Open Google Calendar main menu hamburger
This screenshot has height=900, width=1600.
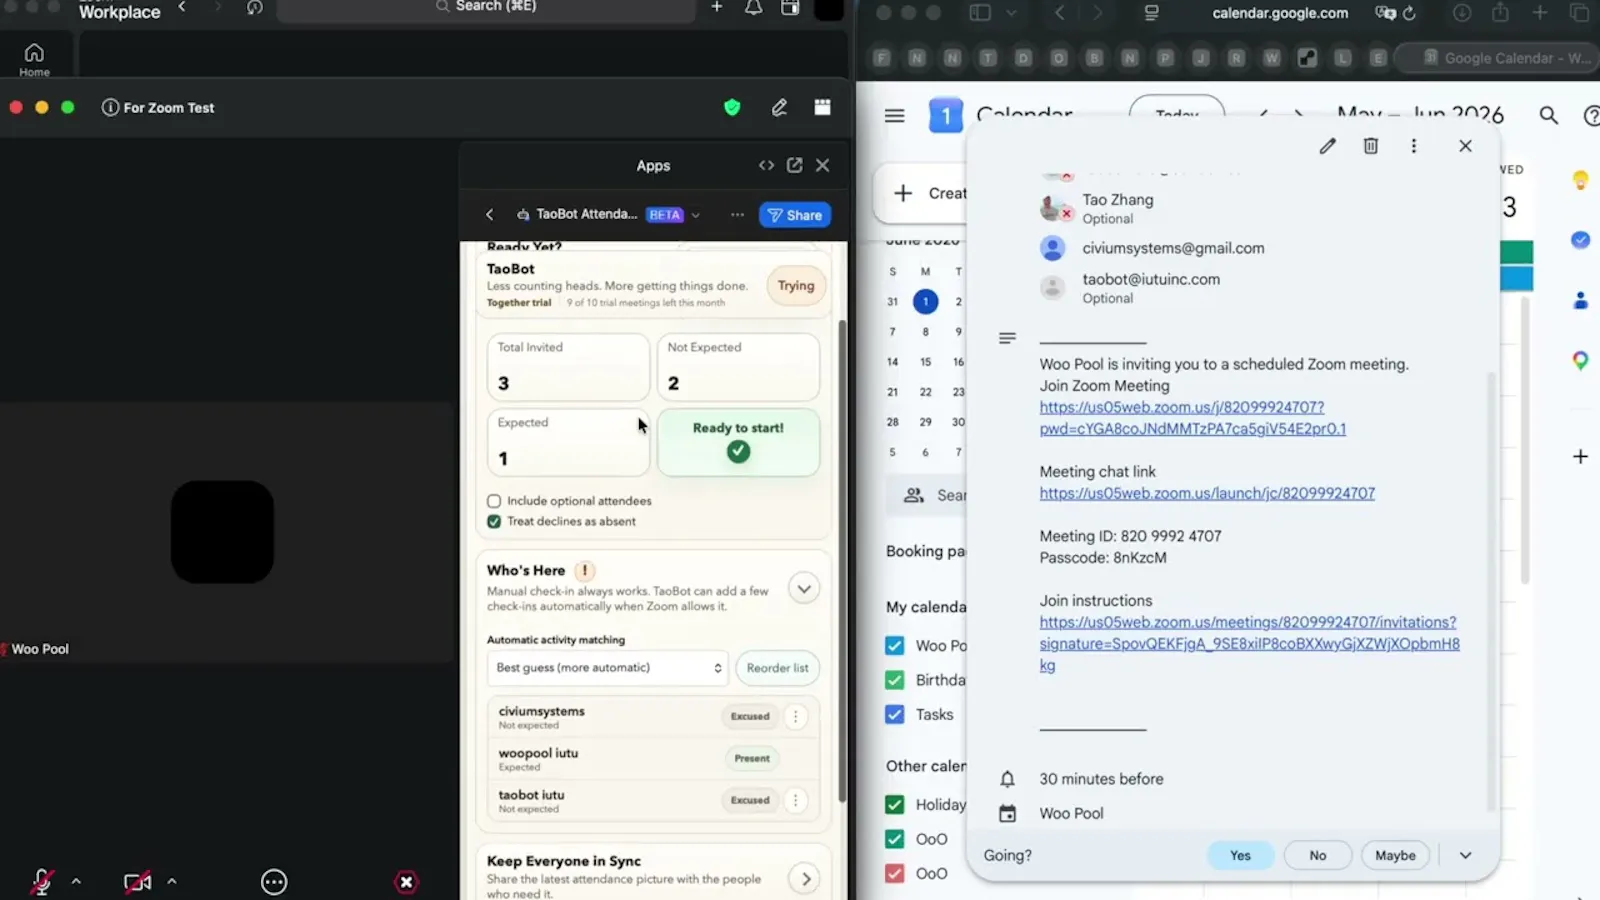tap(895, 116)
